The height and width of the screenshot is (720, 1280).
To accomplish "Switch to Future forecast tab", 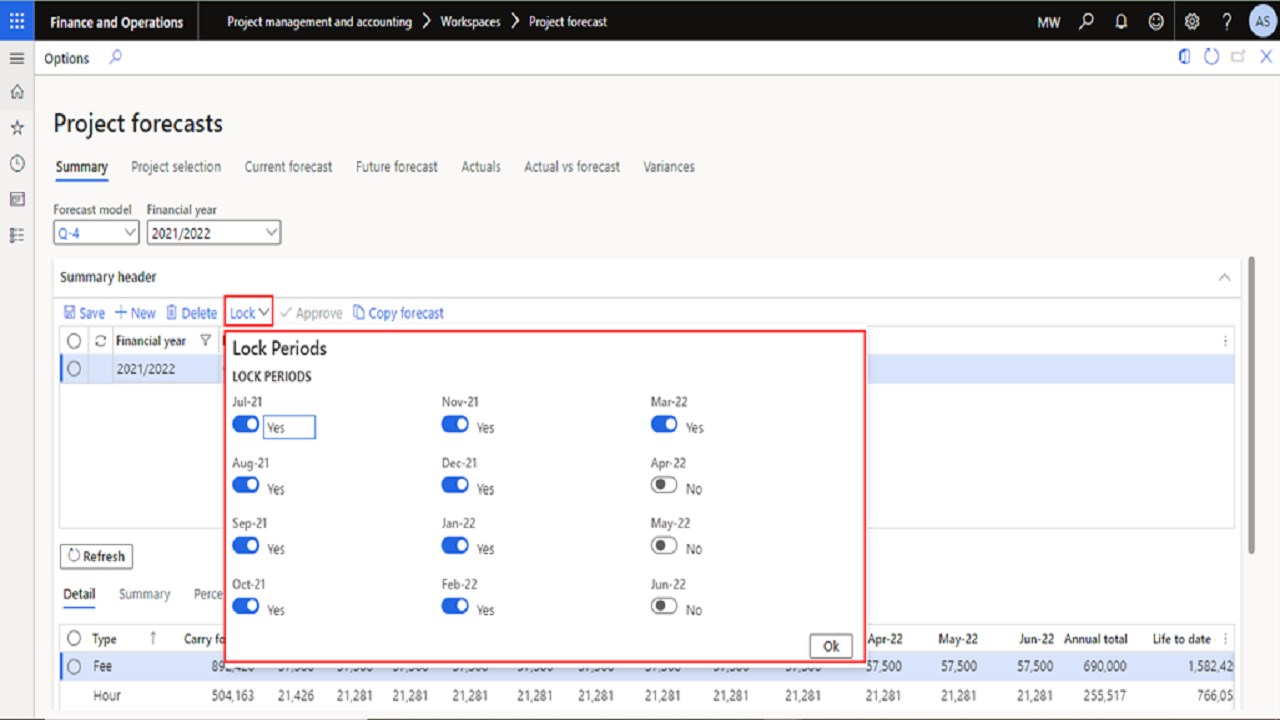I will tap(397, 167).
